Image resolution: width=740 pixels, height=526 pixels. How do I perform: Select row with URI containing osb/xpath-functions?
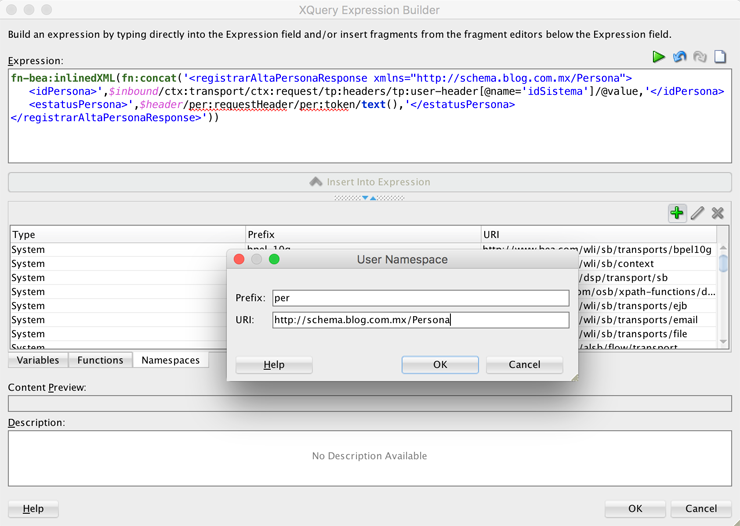pyautogui.click(x=363, y=292)
